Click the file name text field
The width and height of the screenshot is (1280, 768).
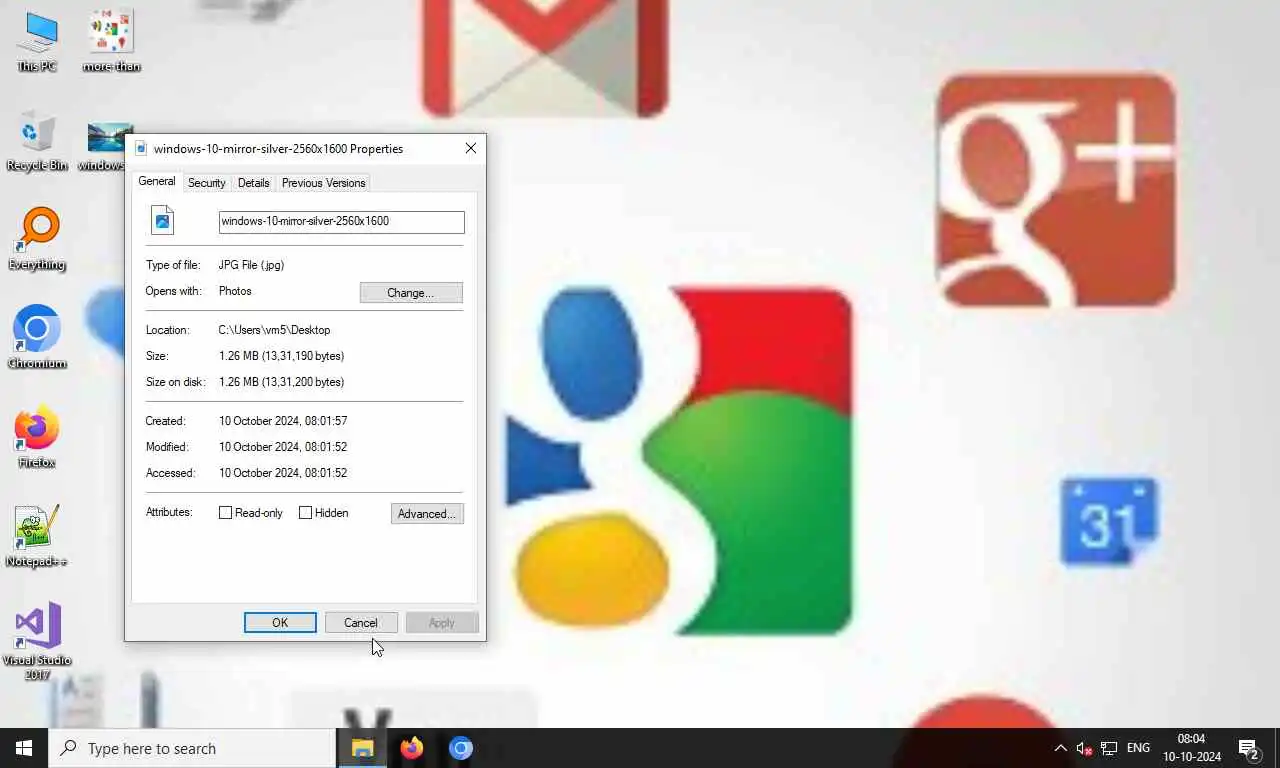point(341,221)
